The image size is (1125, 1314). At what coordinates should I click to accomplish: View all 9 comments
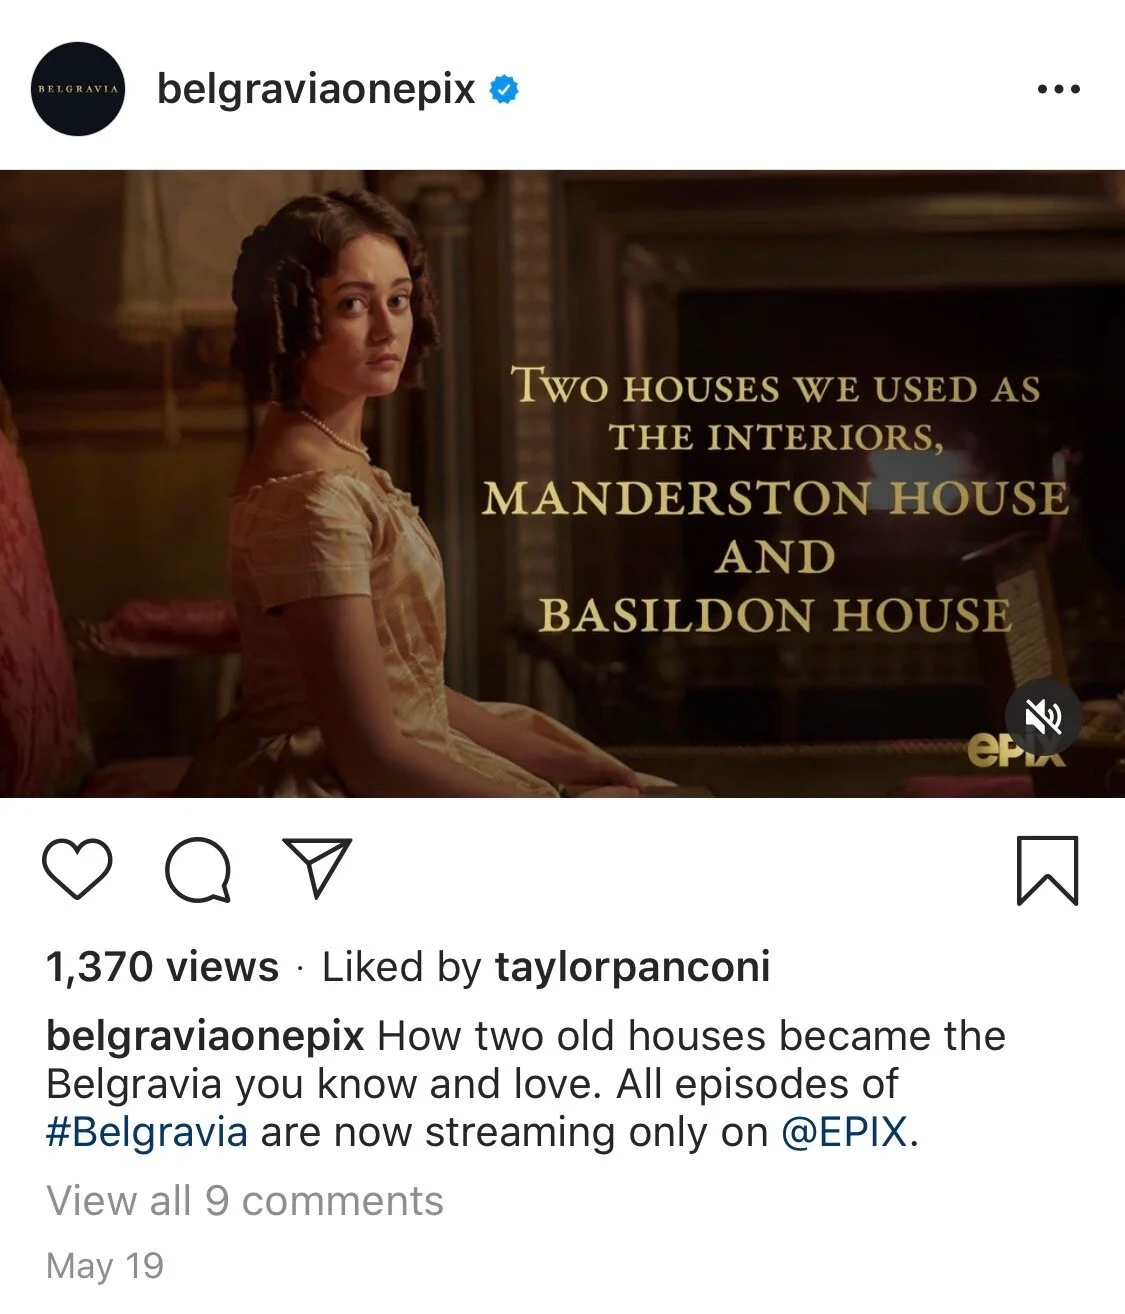[245, 1200]
